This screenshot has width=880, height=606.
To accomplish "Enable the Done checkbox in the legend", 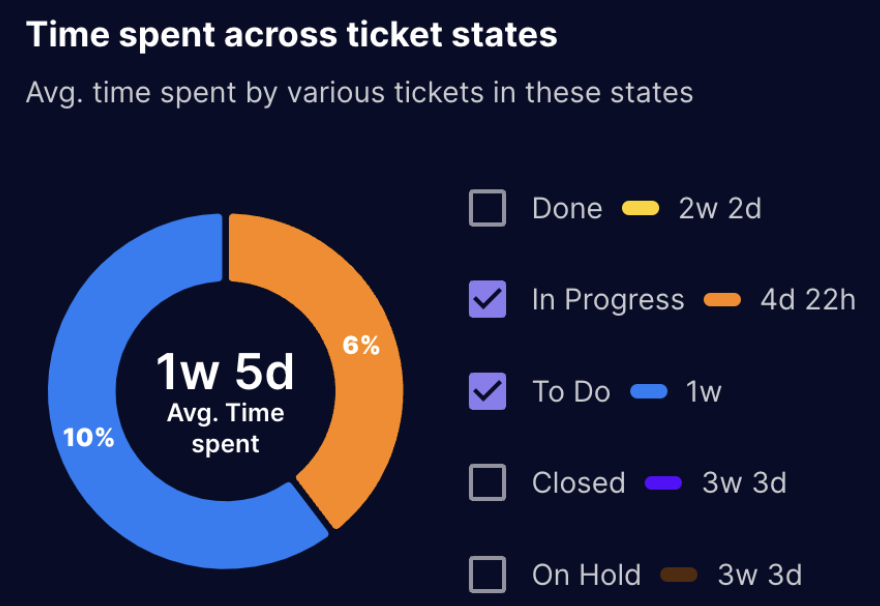I will [x=487, y=208].
